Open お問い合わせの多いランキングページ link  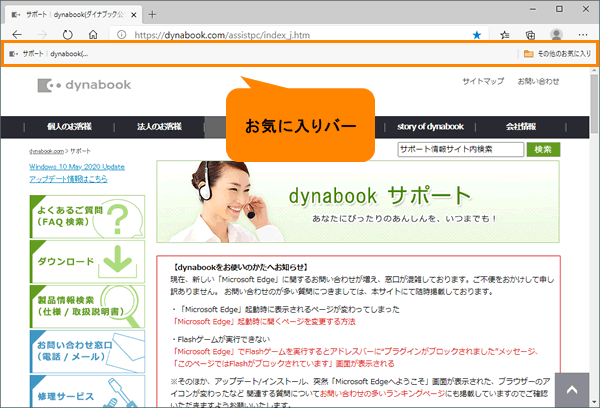(x=382, y=393)
